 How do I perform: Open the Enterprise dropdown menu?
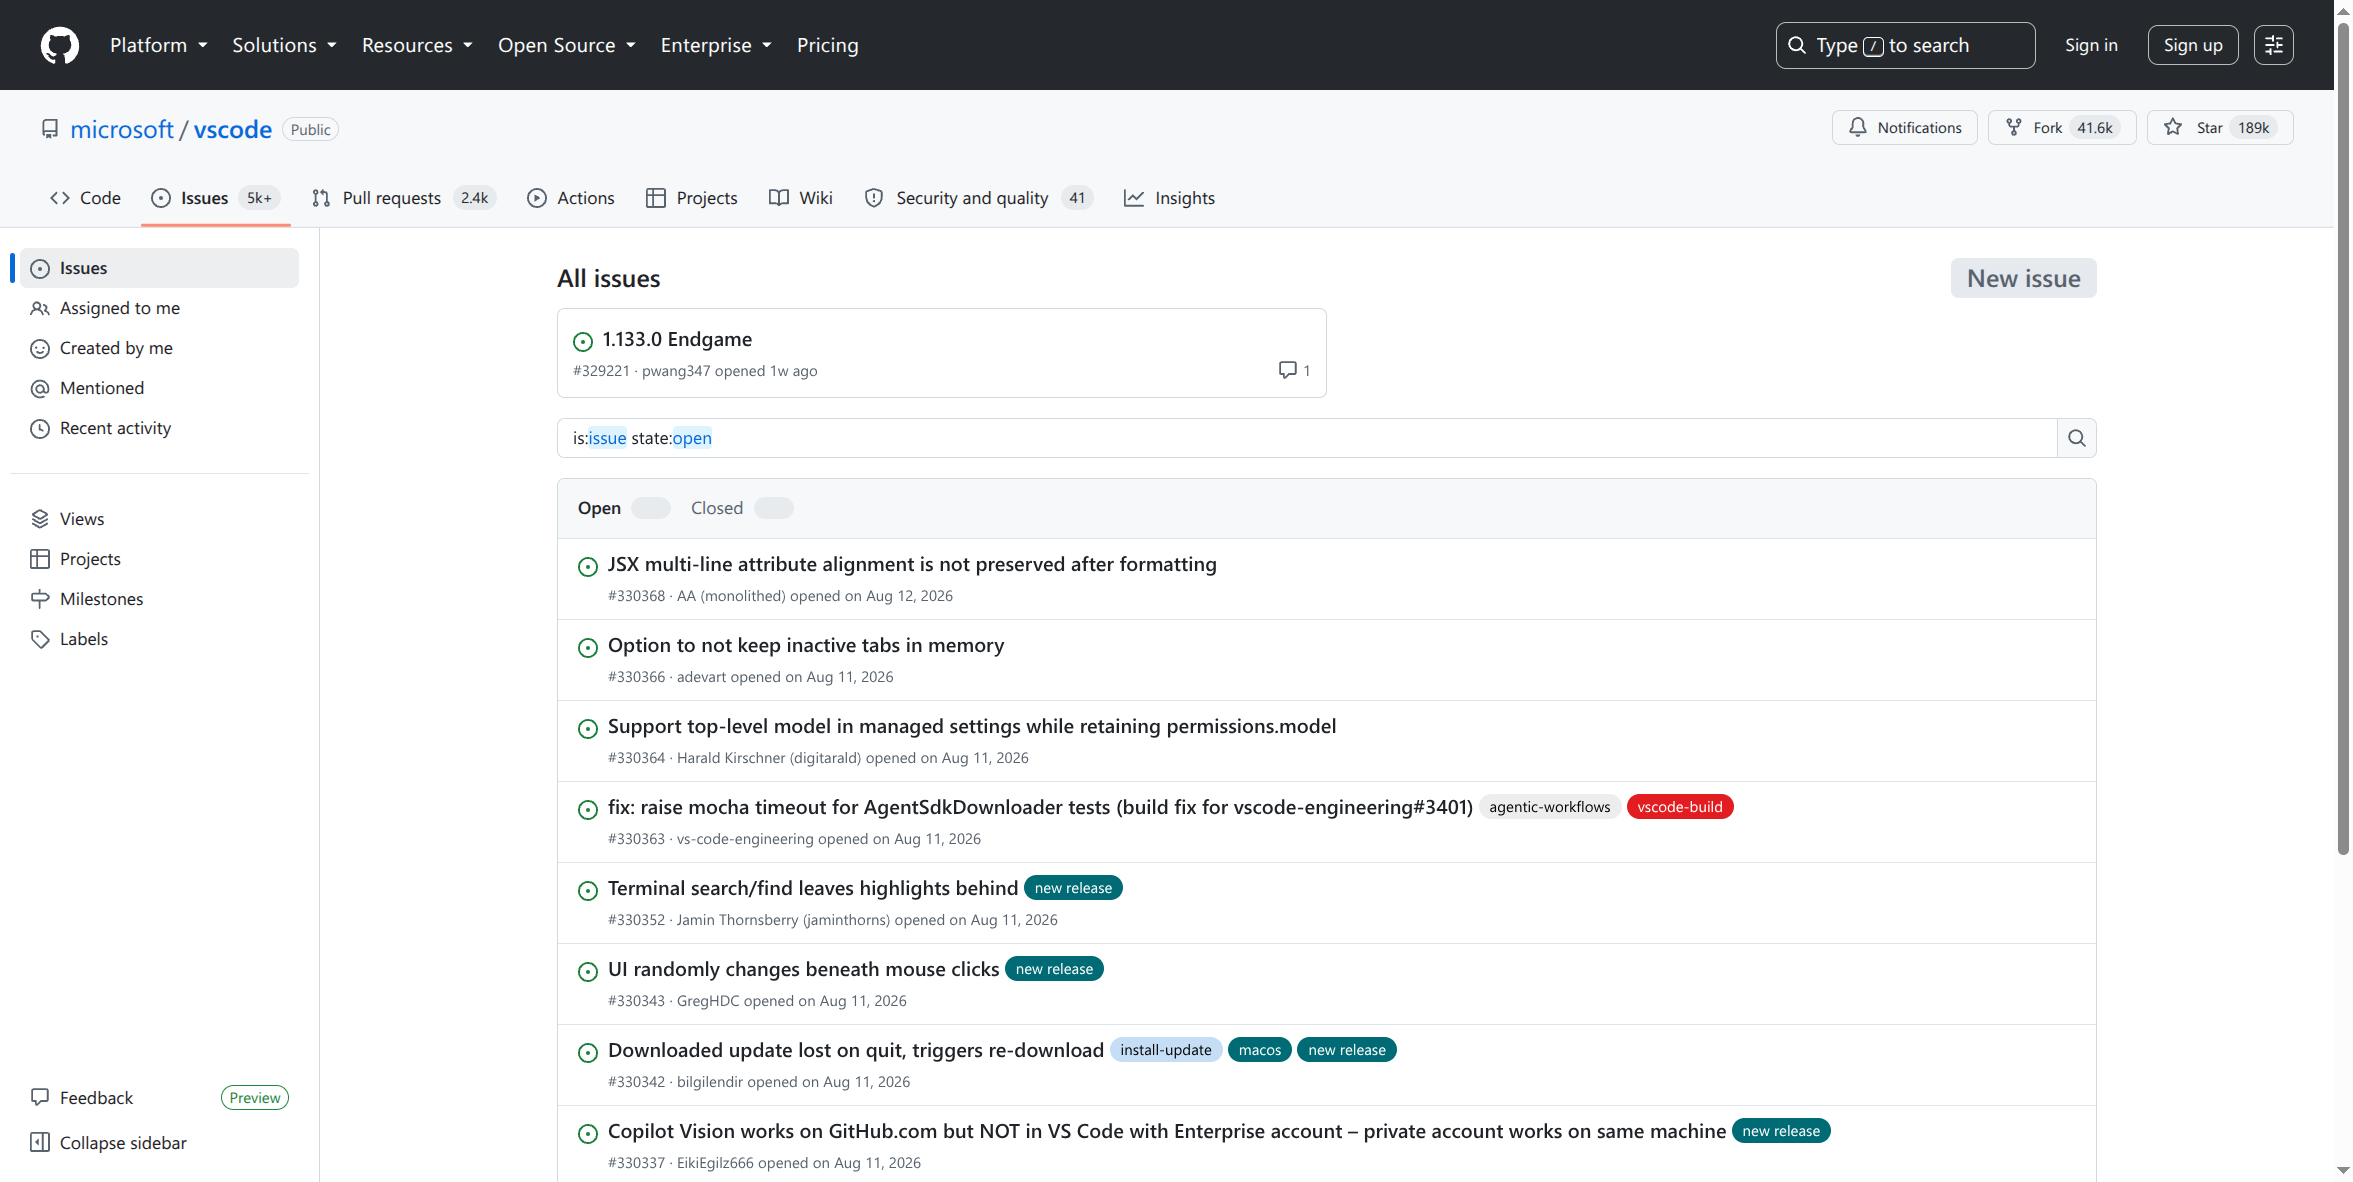tap(716, 45)
